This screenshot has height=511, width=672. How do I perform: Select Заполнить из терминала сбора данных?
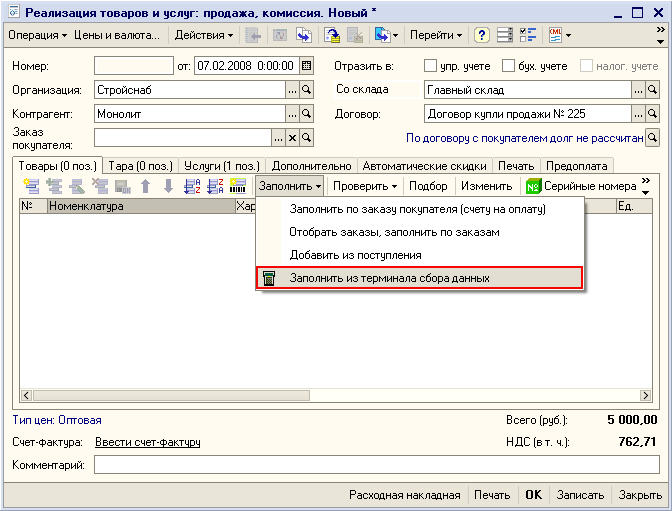tap(389, 278)
